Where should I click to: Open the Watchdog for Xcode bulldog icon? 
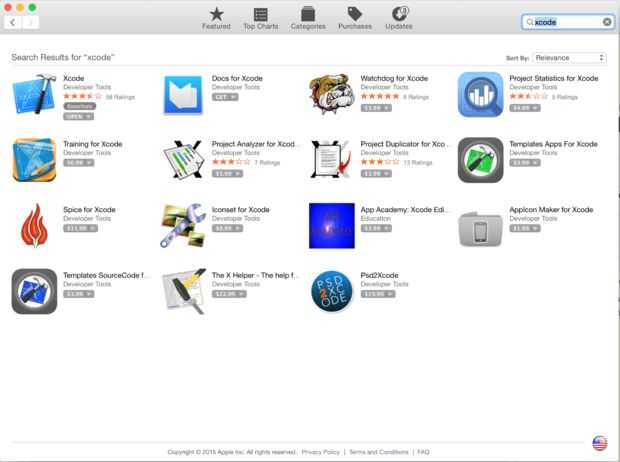[x=331, y=94]
